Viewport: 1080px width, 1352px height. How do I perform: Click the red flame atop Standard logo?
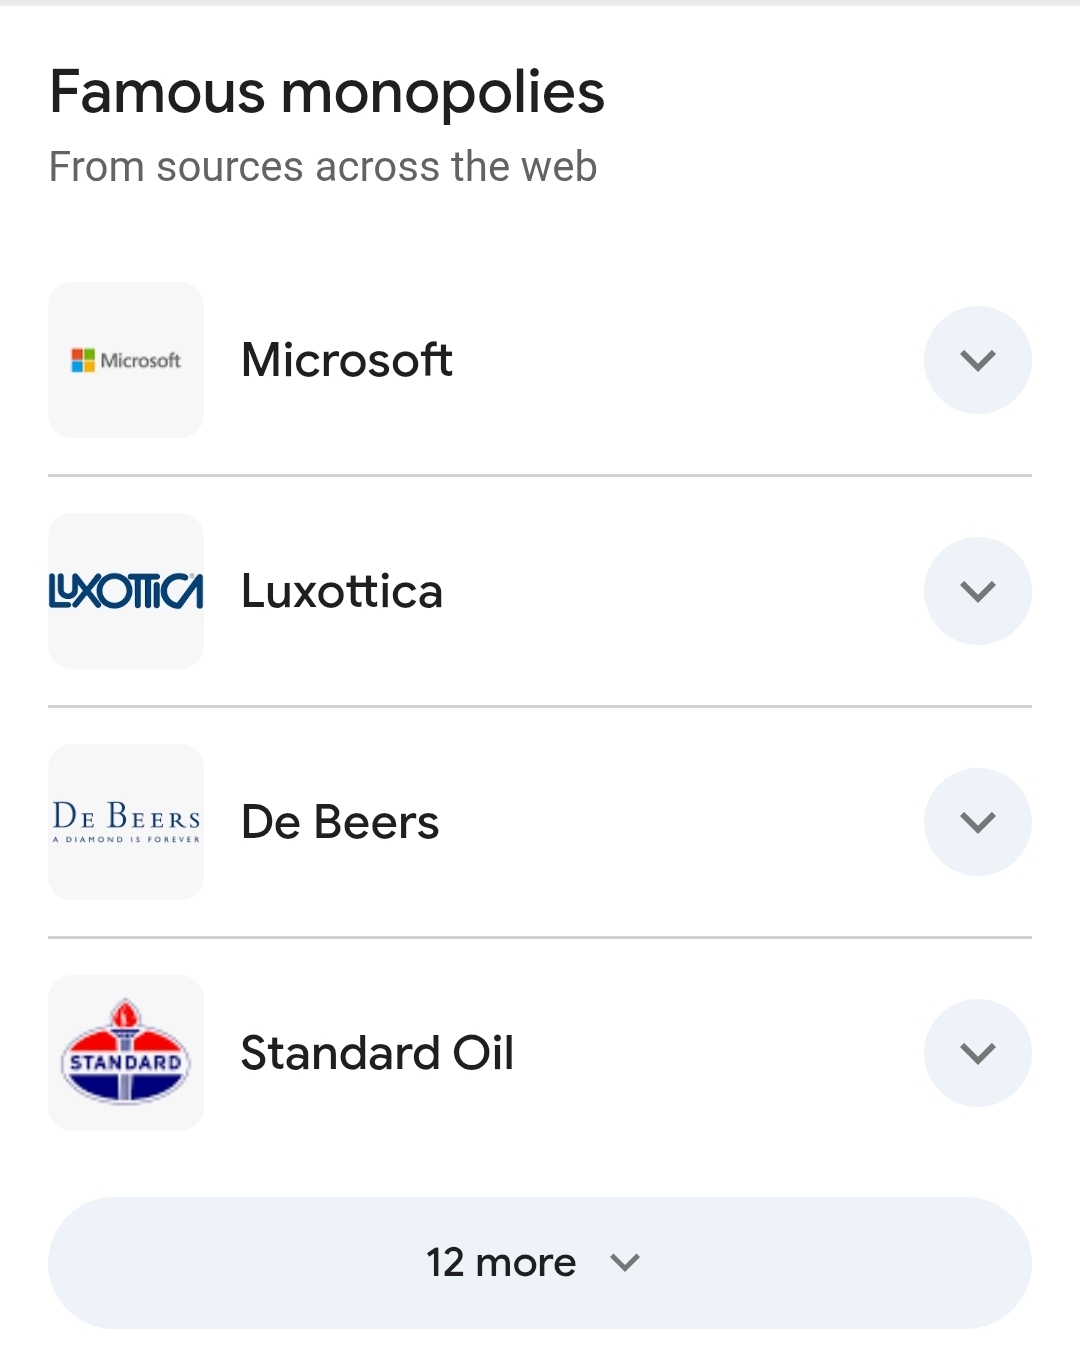tap(125, 1014)
